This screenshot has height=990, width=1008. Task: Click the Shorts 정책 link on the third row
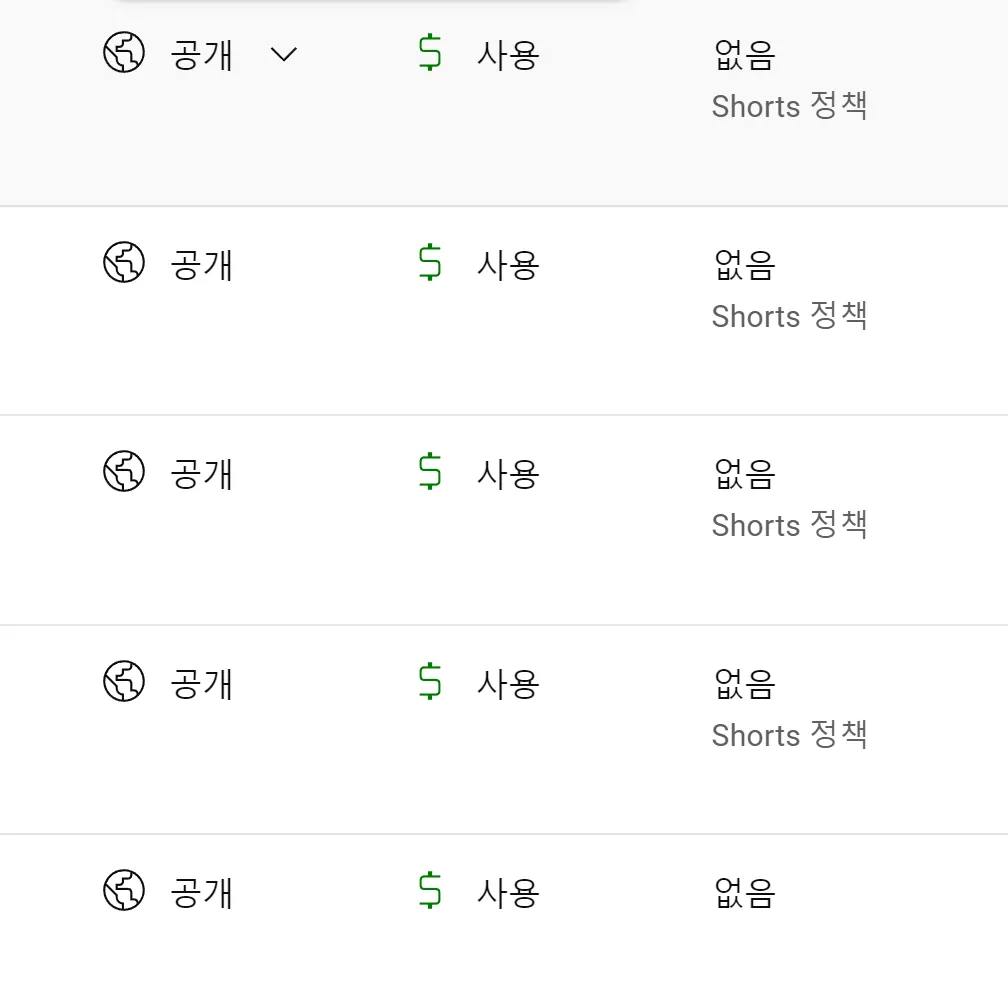[x=789, y=525]
